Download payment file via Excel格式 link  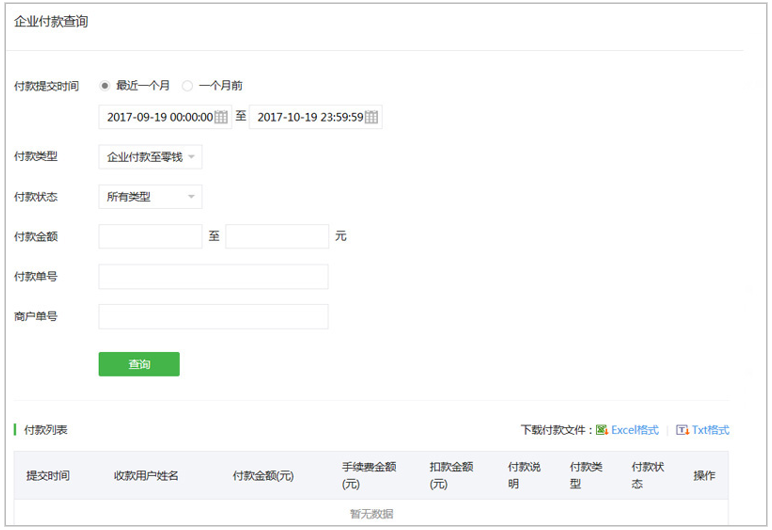(635, 430)
